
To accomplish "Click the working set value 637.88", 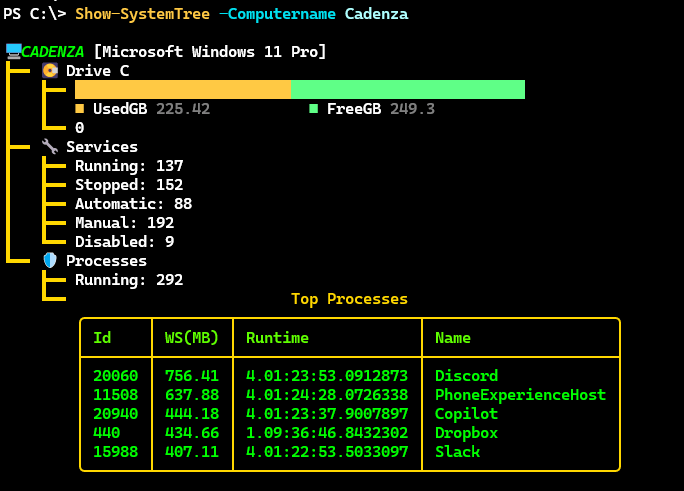I will tap(192, 395).
